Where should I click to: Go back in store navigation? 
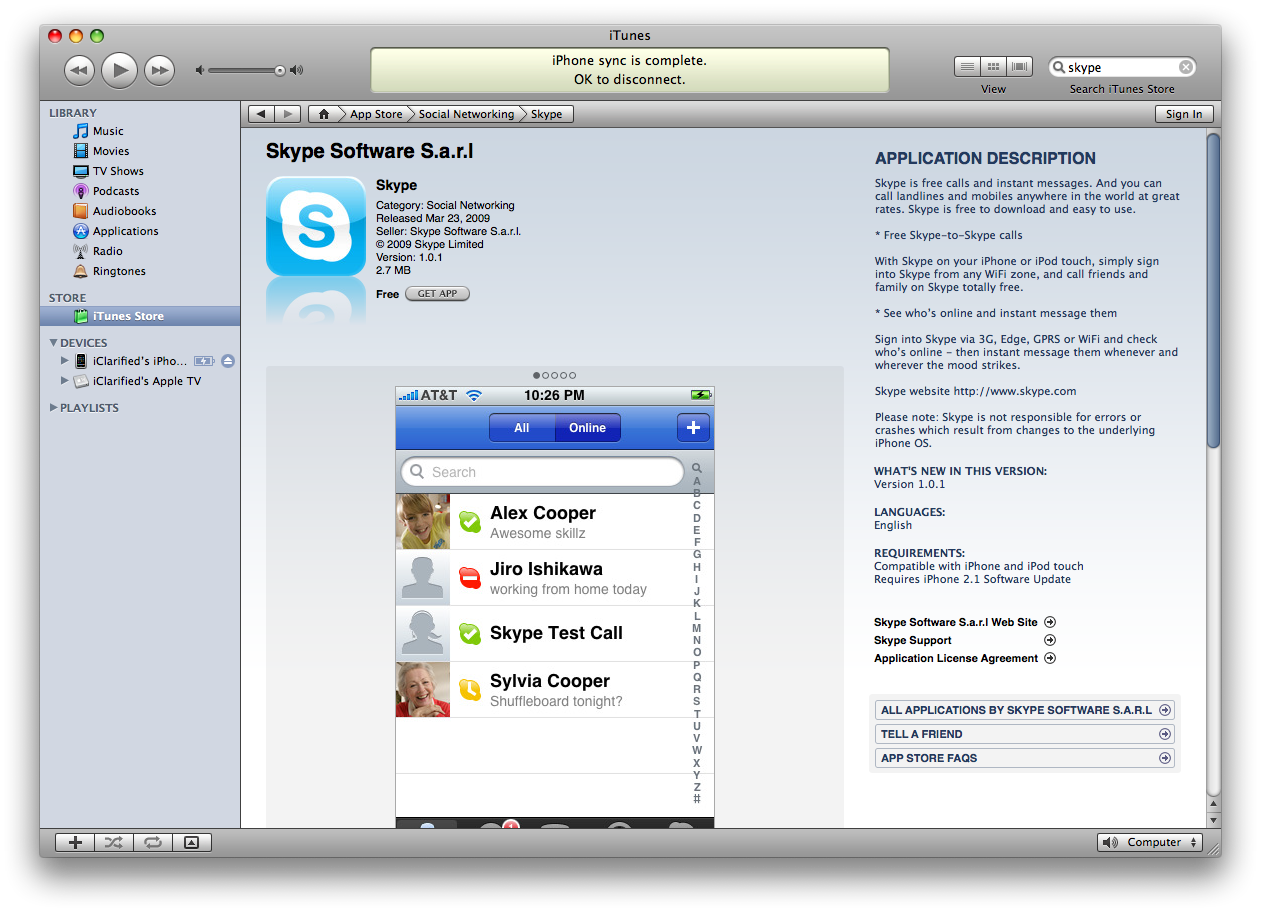[261, 114]
